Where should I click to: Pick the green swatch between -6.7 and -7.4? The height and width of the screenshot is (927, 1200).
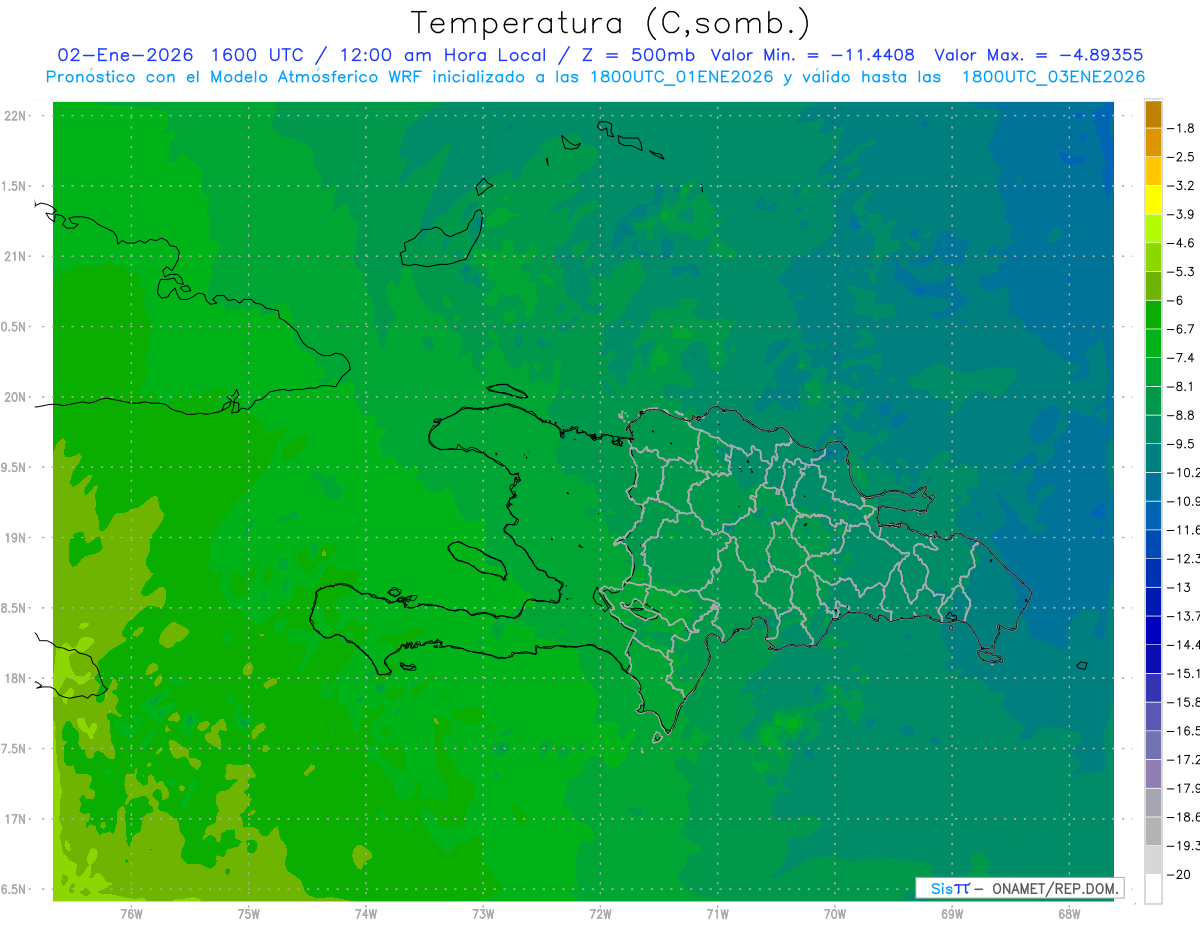[x=1153, y=343]
